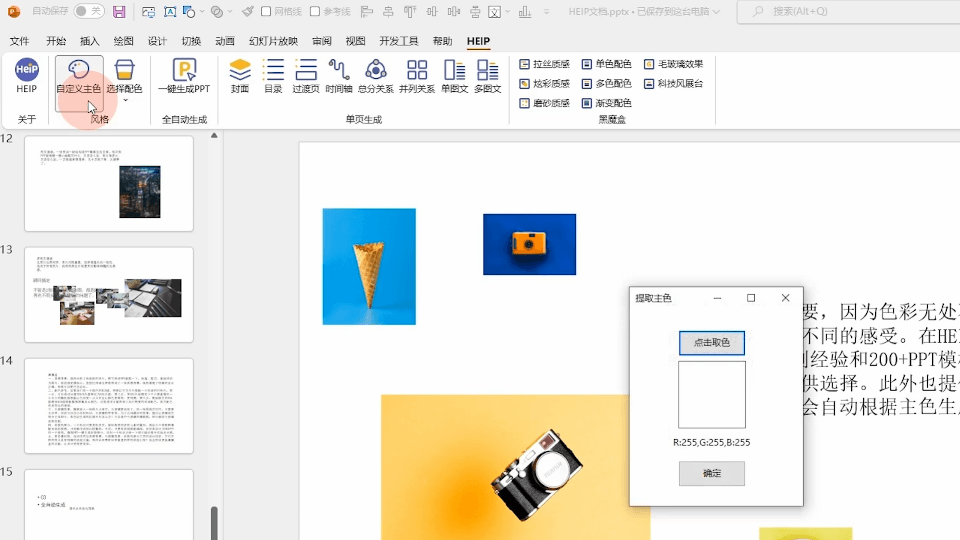Generate a 总分关系 slide
Image resolution: width=960 pixels, height=540 pixels.
click(375, 77)
